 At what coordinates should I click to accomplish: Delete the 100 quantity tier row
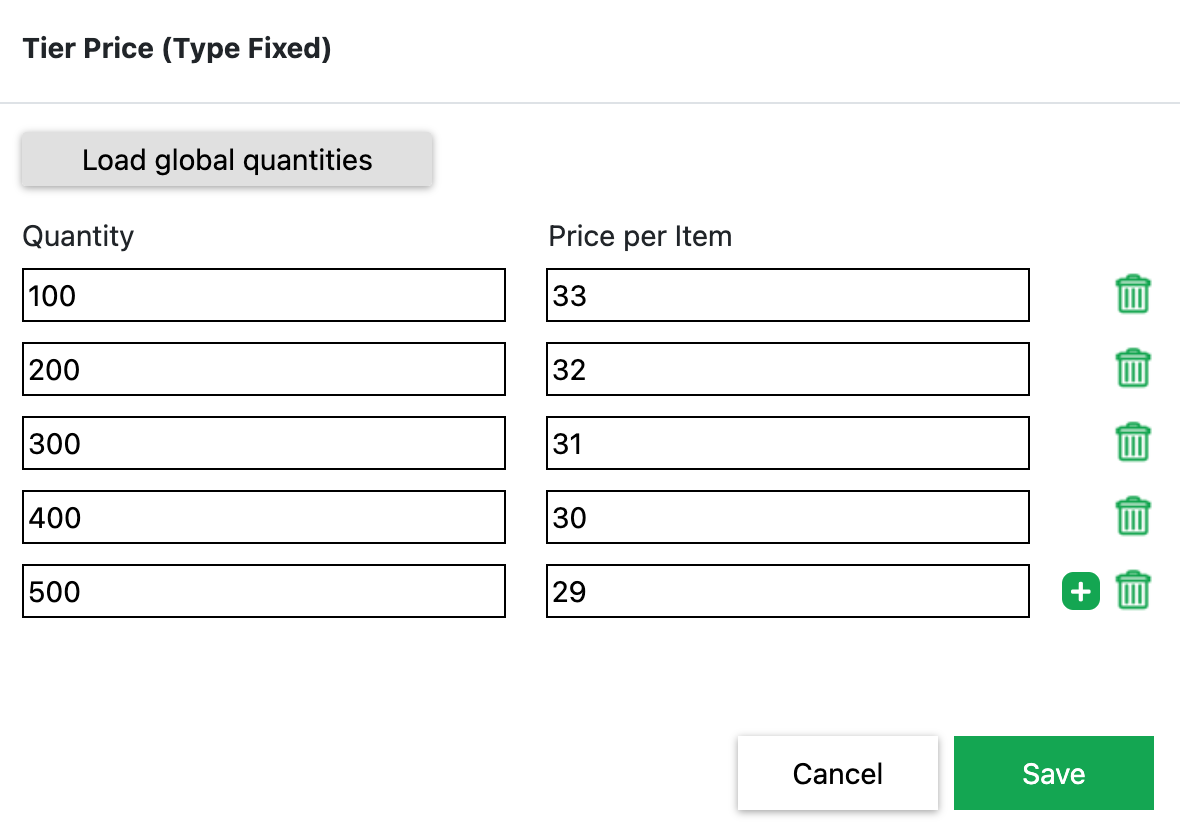pyautogui.click(x=1132, y=295)
